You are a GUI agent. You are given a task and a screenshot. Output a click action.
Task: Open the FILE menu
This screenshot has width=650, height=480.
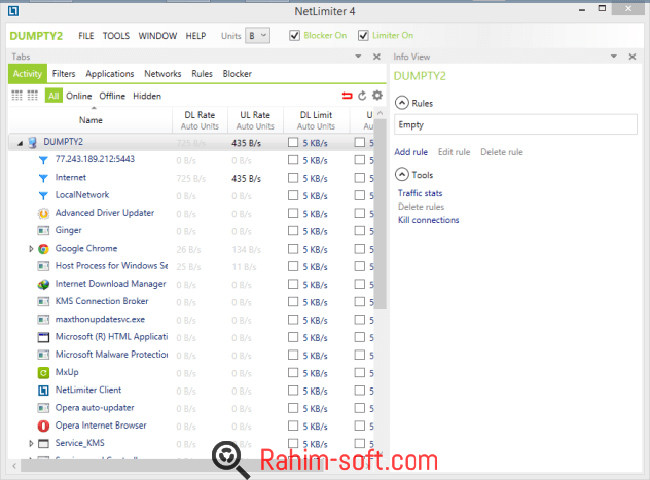pyautogui.click(x=86, y=36)
